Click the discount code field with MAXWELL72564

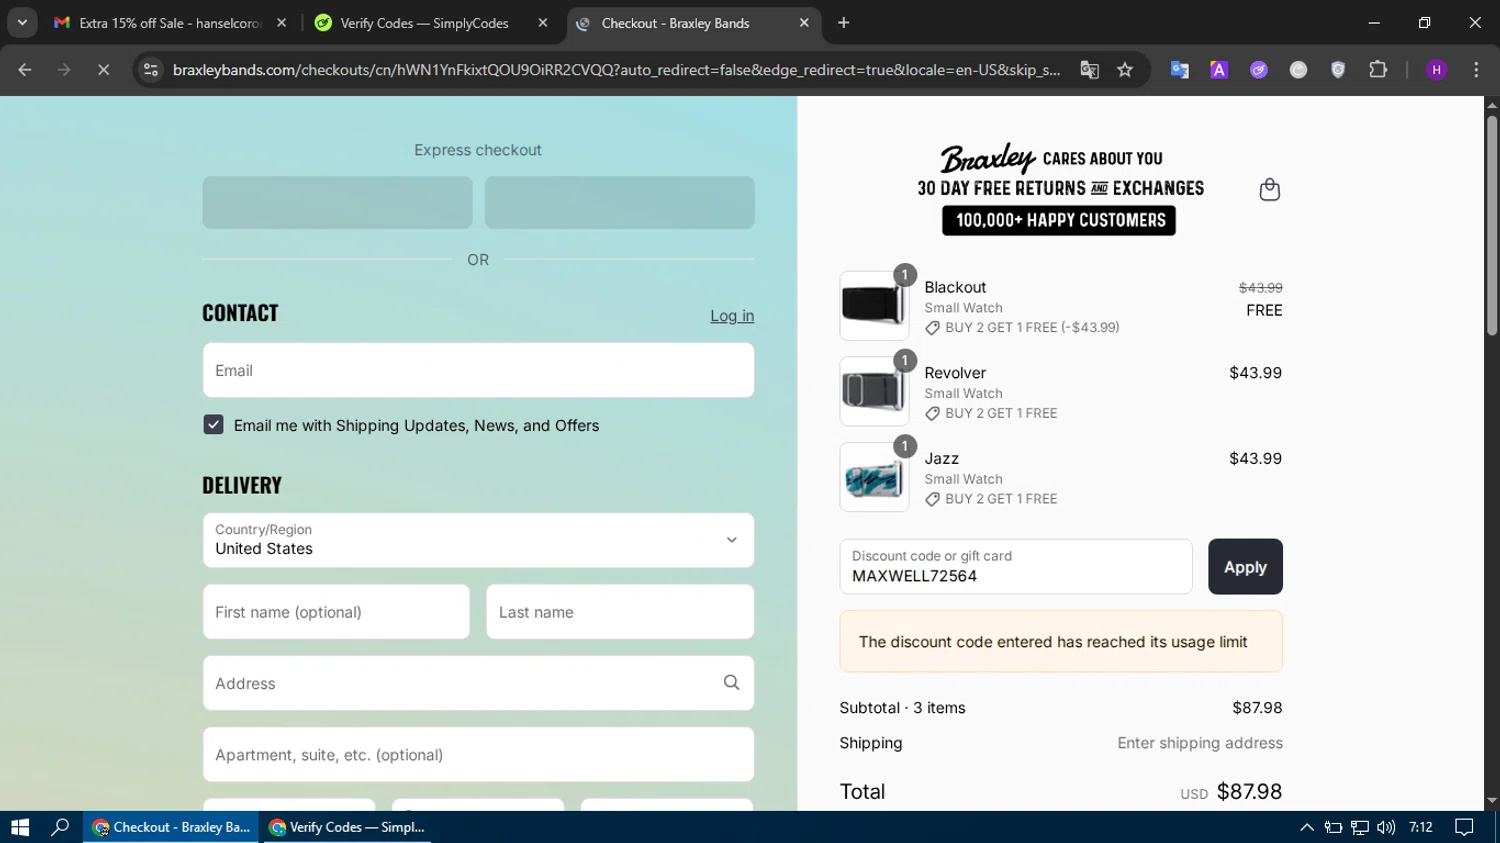click(x=1016, y=567)
